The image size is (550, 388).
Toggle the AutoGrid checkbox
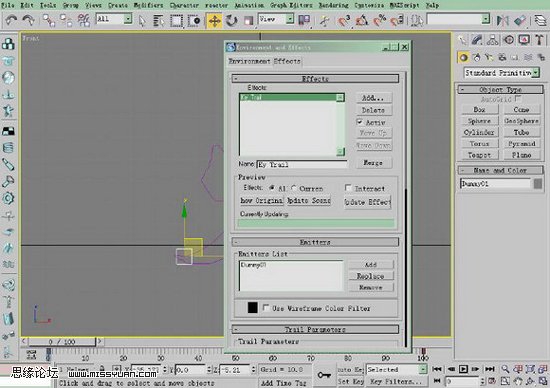[x=518, y=99]
